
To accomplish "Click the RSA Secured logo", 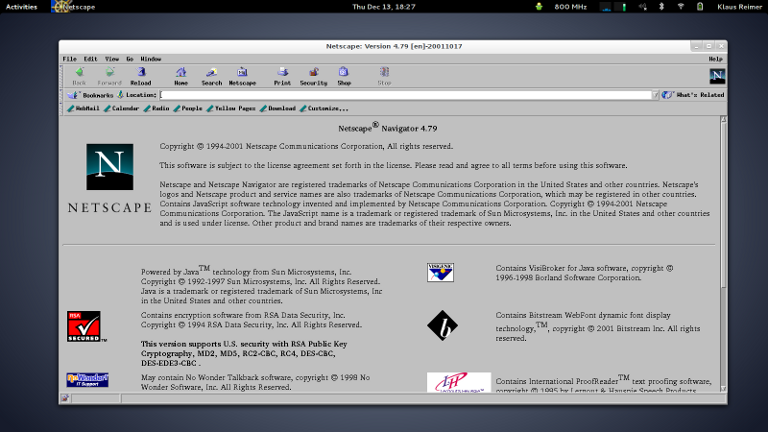I will point(86,326).
